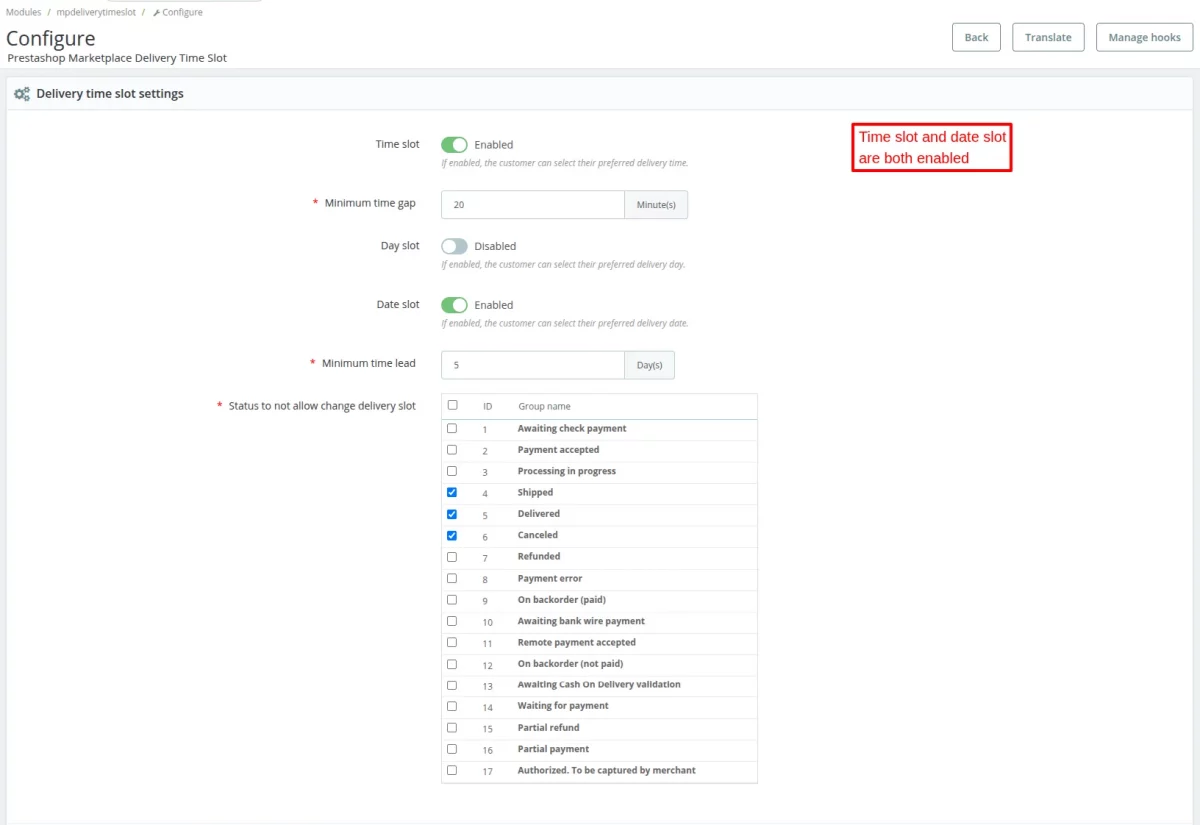Open the Manage hooks panel
The height and width of the screenshot is (825, 1200).
tap(1144, 37)
